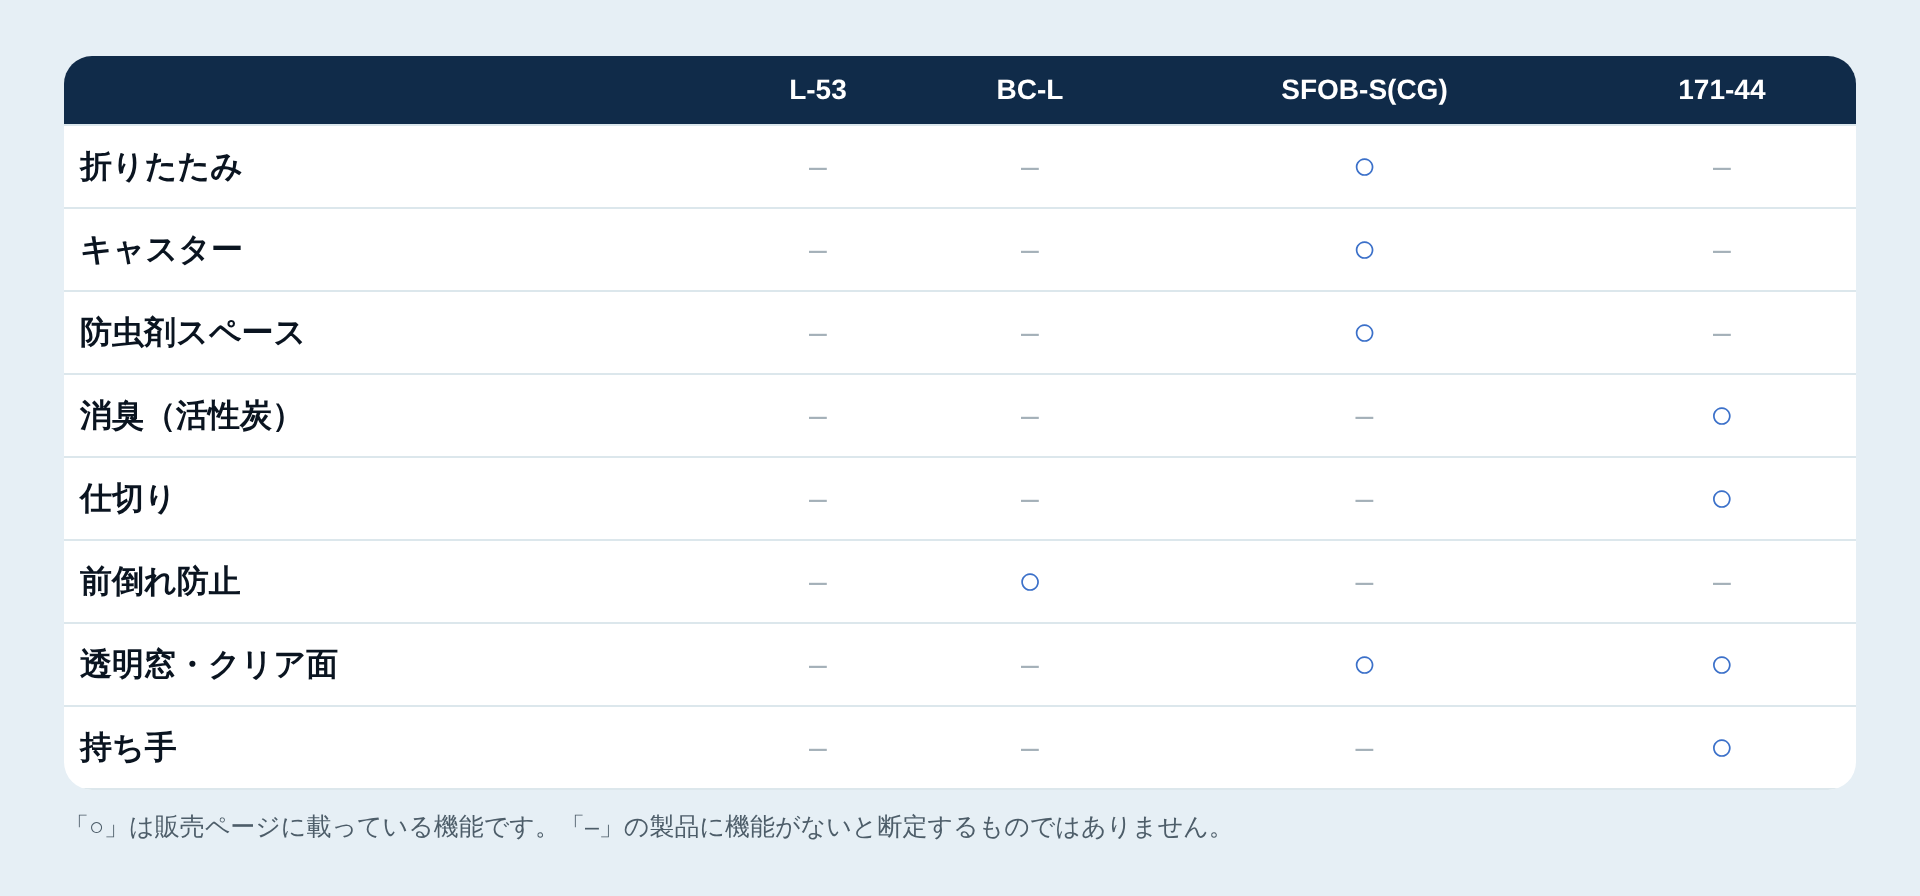Click the circle for 折りたたみ under SFOB-S(CG)
Screen dimensions: 1920x896
(x=1364, y=167)
